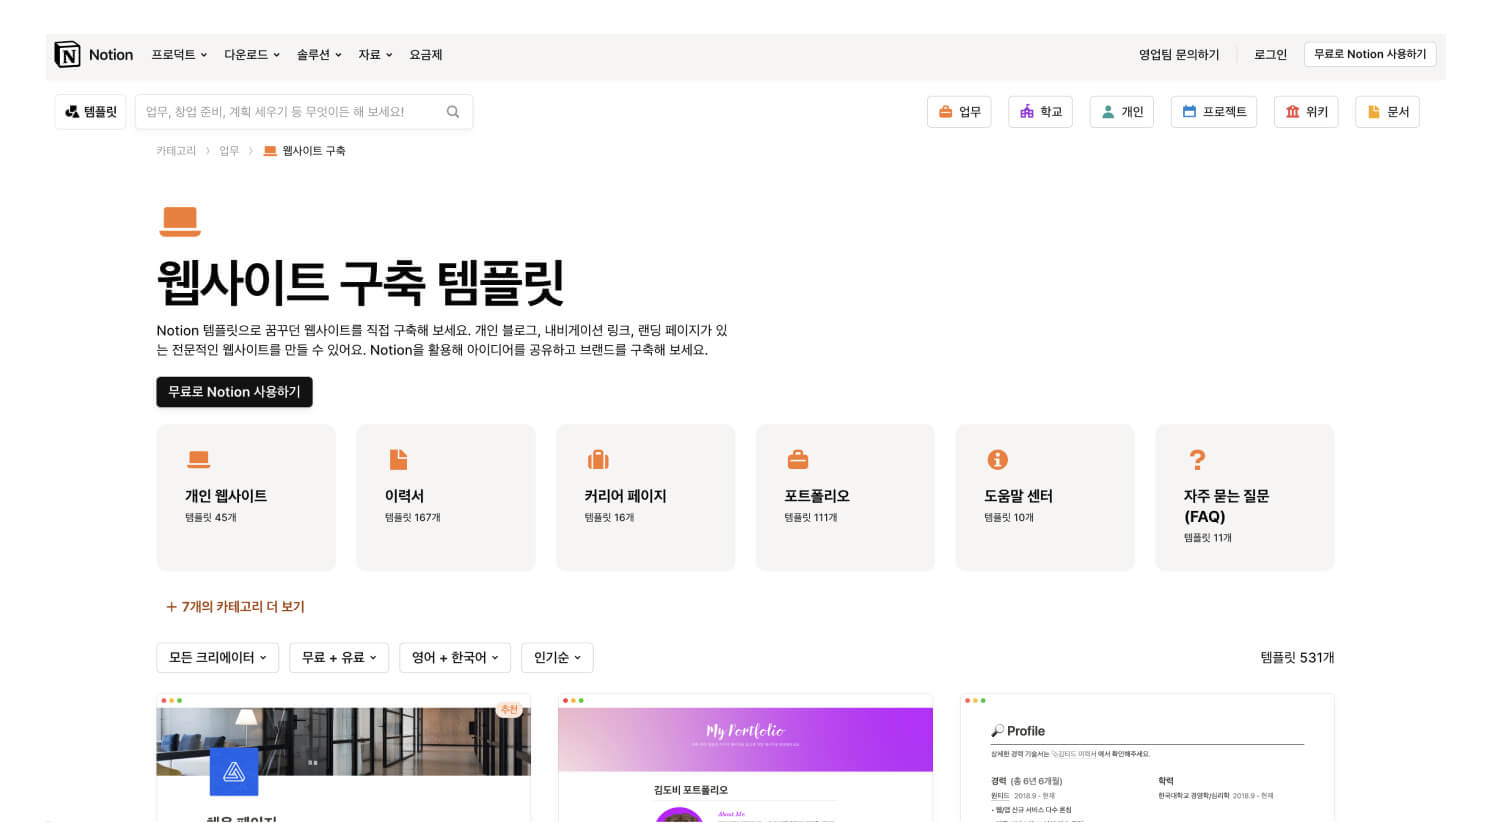Open the 모든 크리에이터 filter dropdown
Image resolution: width=1492 pixels, height=823 pixels.
click(217, 658)
